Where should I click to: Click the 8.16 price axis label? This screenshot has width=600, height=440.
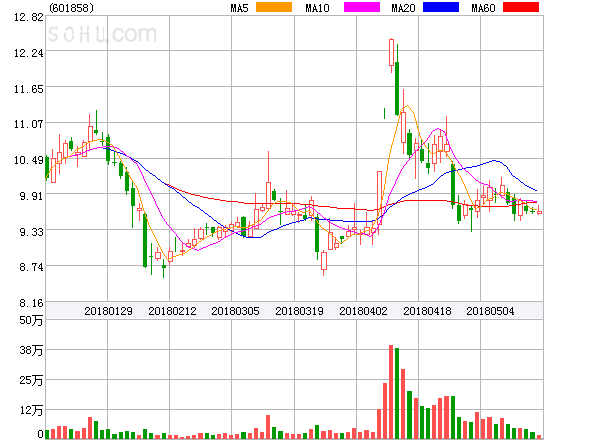click(32, 303)
